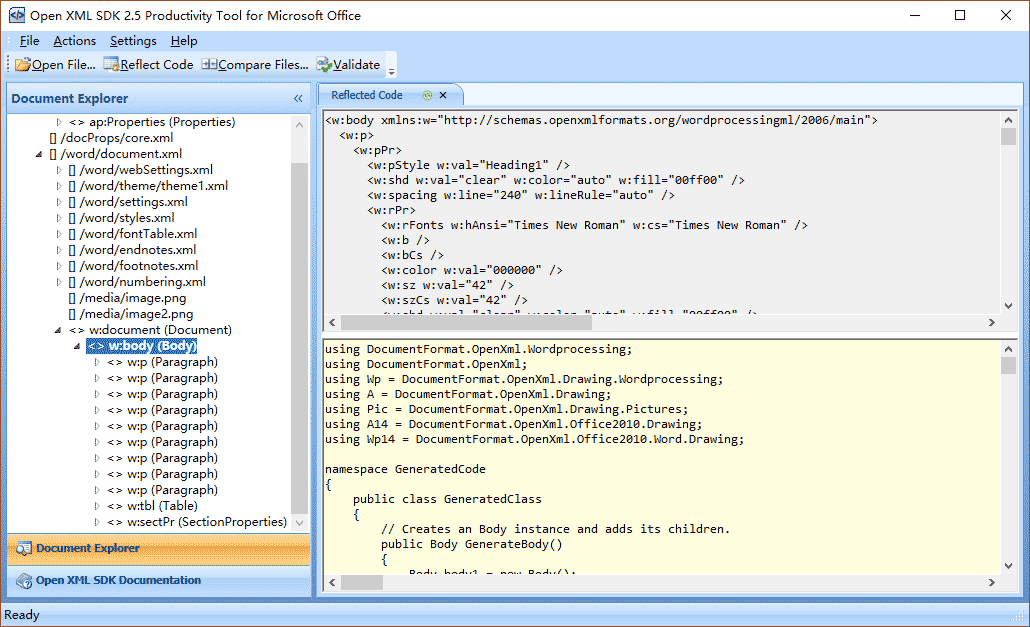The image size is (1030, 627).
Task: Expand the w:tbl (Table) node
Action: [x=97, y=506]
